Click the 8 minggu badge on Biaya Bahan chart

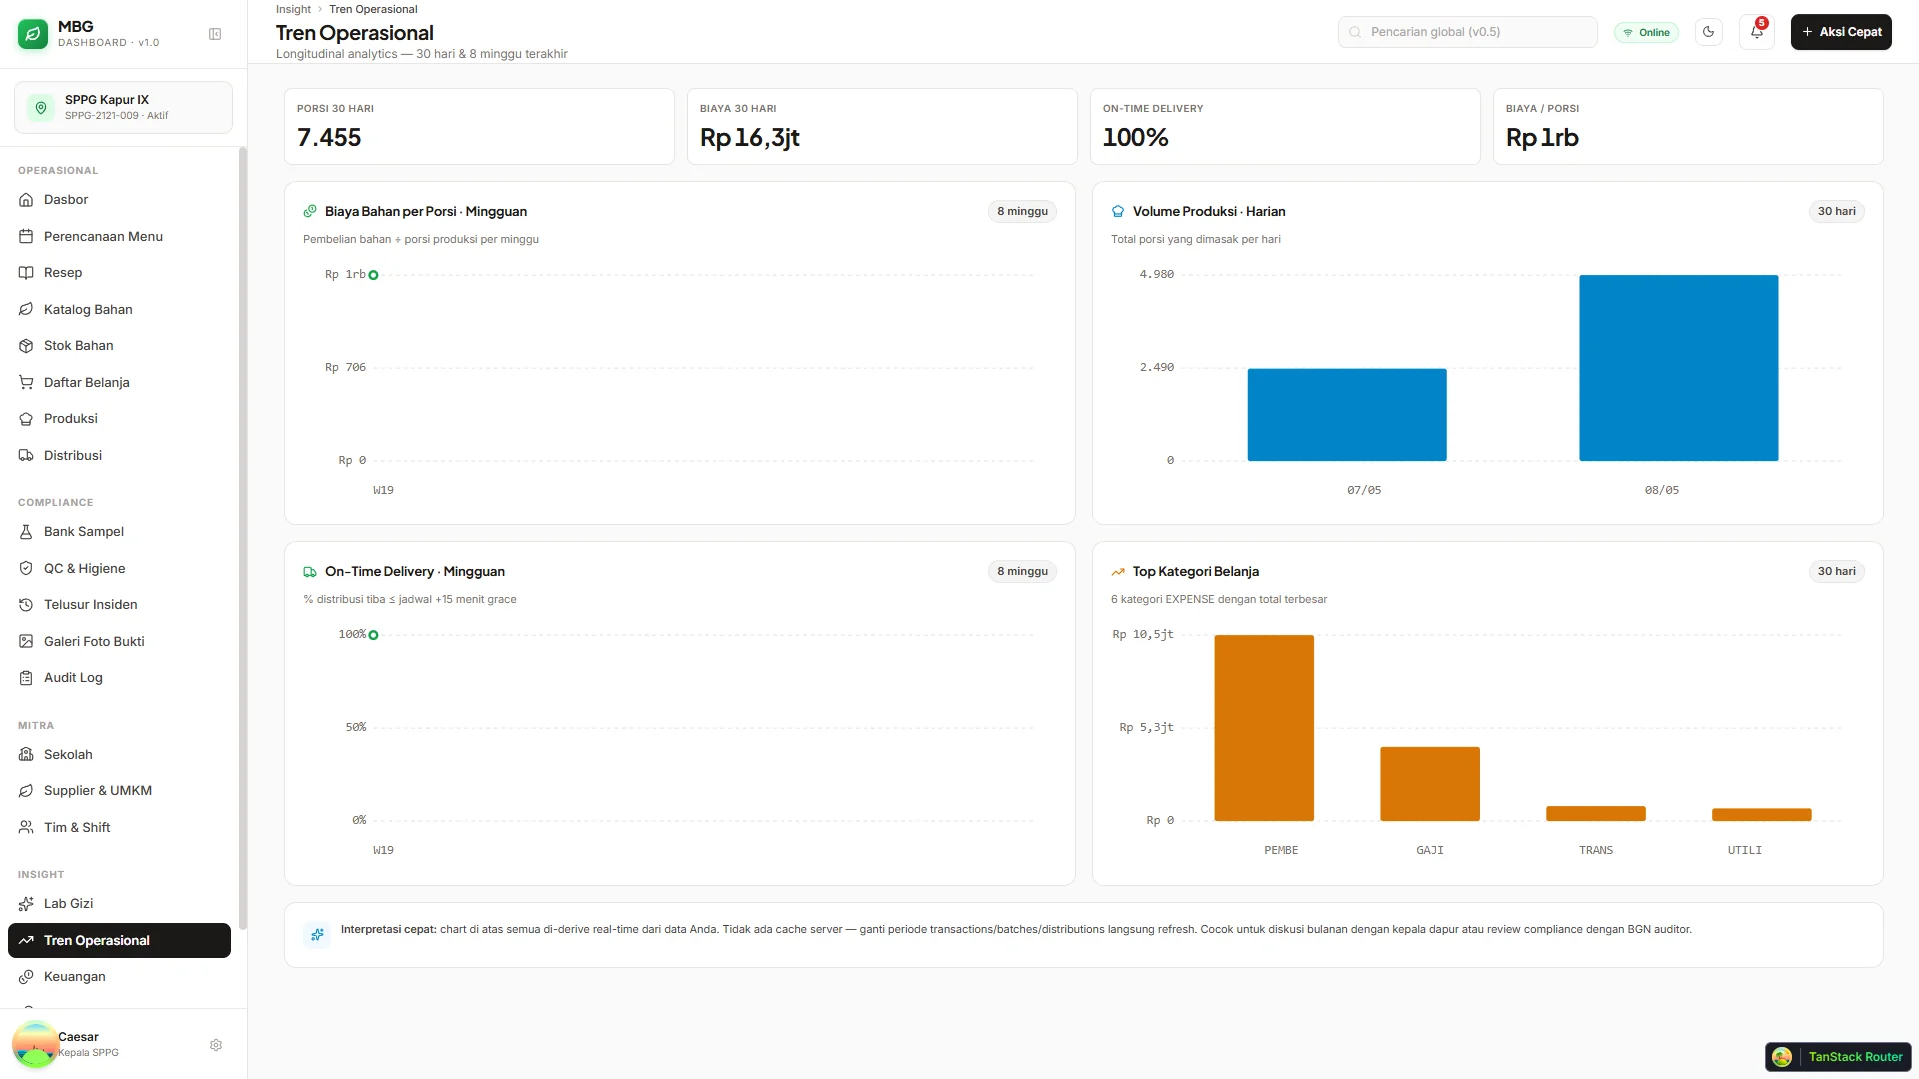click(1022, 212)
